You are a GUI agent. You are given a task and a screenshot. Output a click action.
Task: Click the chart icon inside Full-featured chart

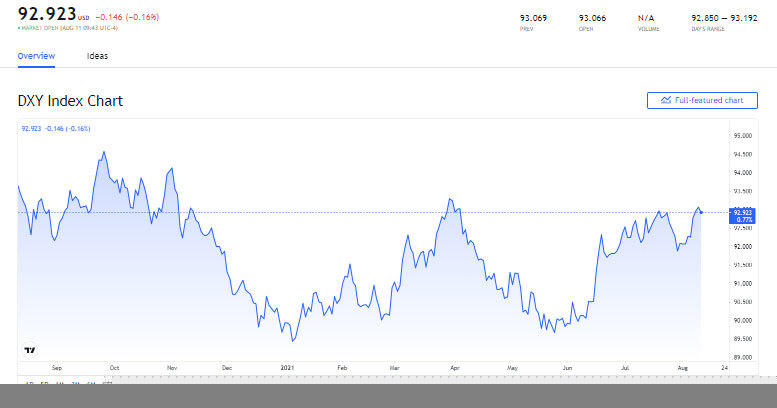665,100
